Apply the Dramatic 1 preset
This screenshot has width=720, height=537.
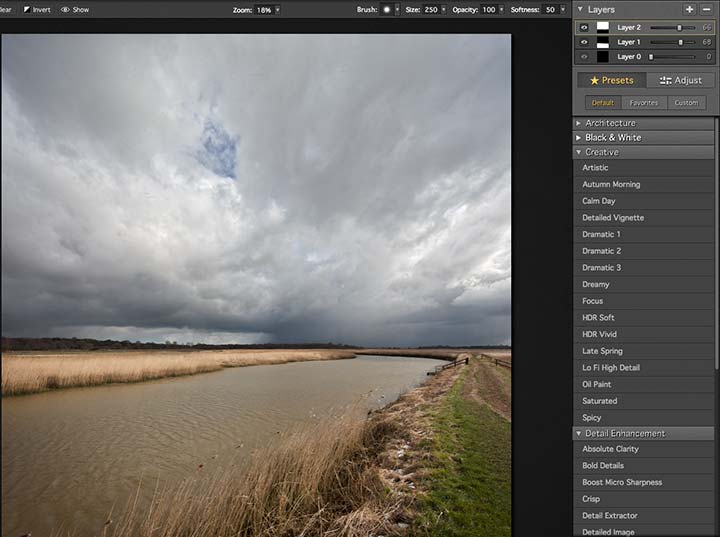[644, 234]
